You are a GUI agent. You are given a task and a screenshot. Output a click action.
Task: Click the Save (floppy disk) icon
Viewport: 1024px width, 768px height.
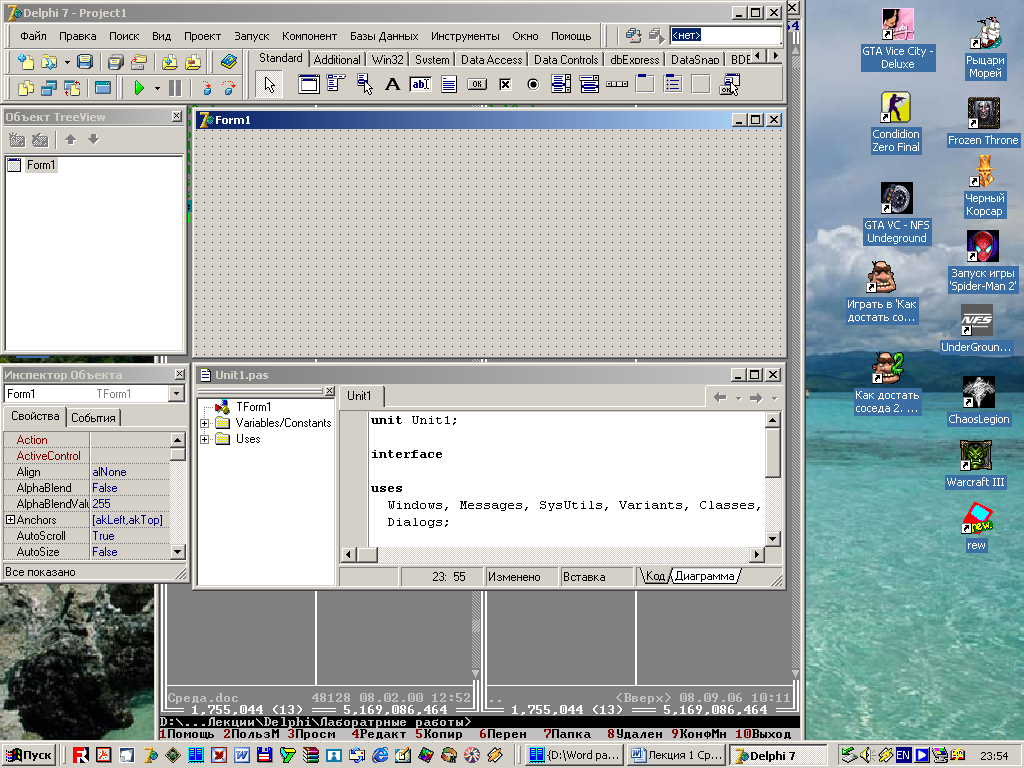click(85, 61)
